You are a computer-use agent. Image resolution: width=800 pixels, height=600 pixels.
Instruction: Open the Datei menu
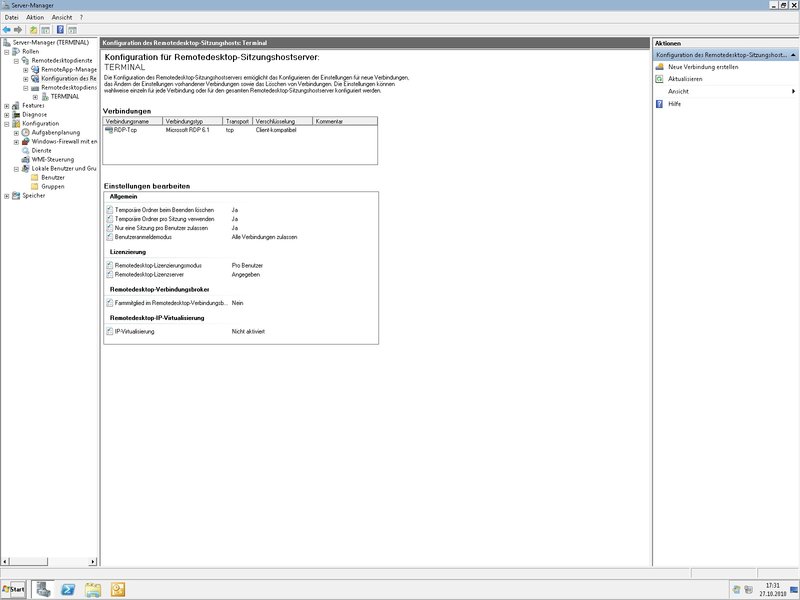point(11,17)
